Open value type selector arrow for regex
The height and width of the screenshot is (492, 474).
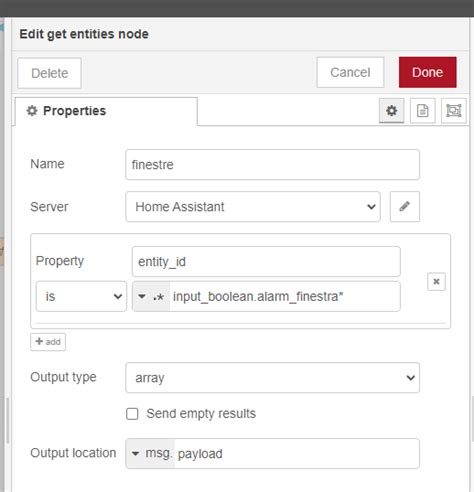pyautogui.click(x=142, y=296)
